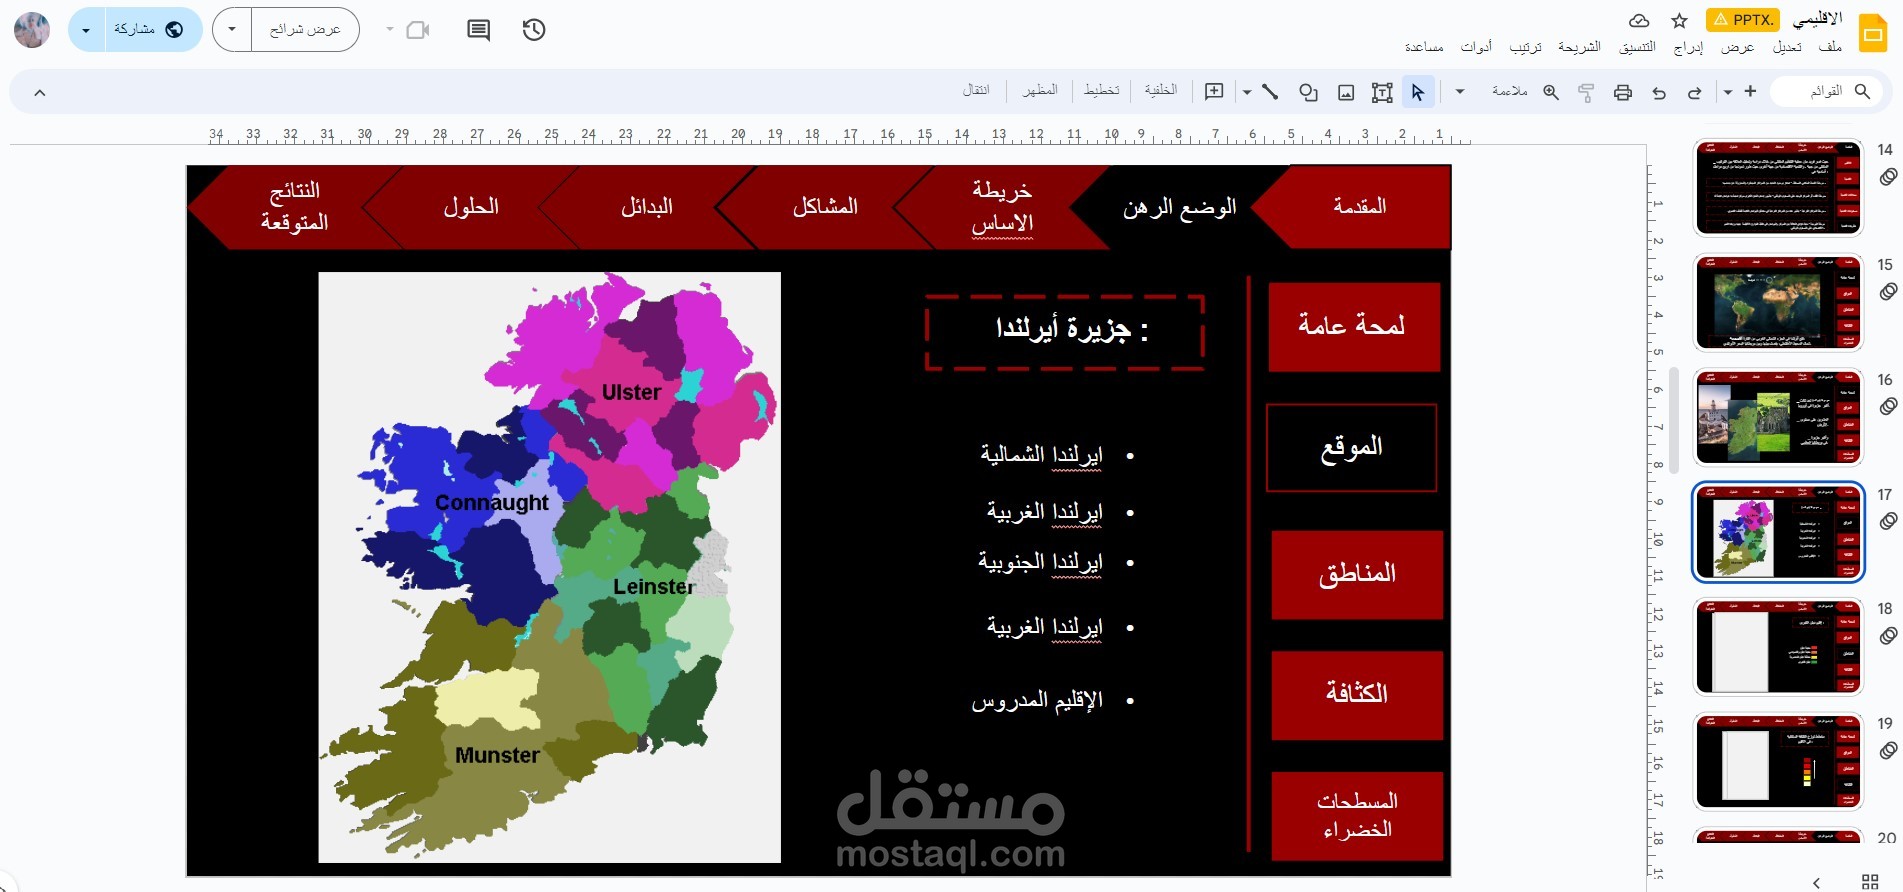This screenshot has height=892, width=1903.
Task: Collapse the menus with the chevron
Action: (40, 92)
